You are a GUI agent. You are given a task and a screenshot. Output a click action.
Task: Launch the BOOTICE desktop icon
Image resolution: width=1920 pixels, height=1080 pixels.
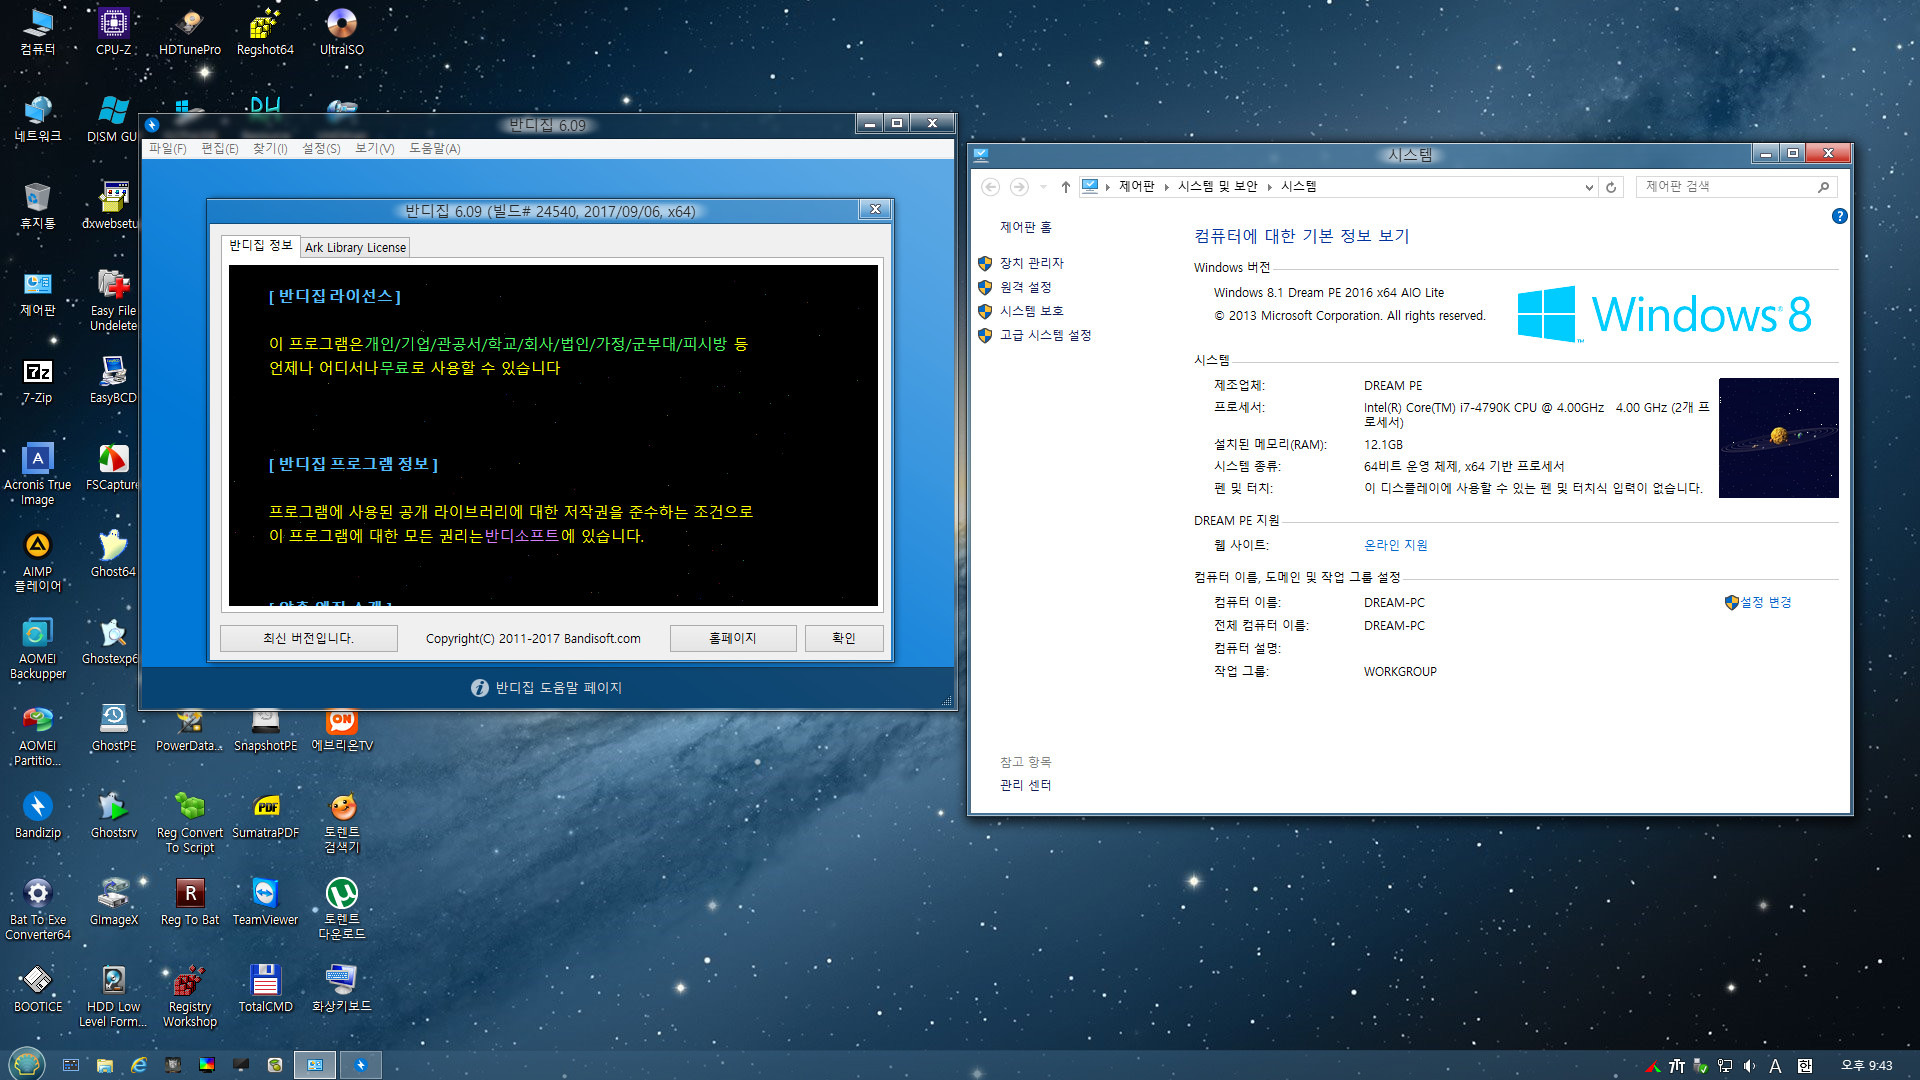(37, 989)
